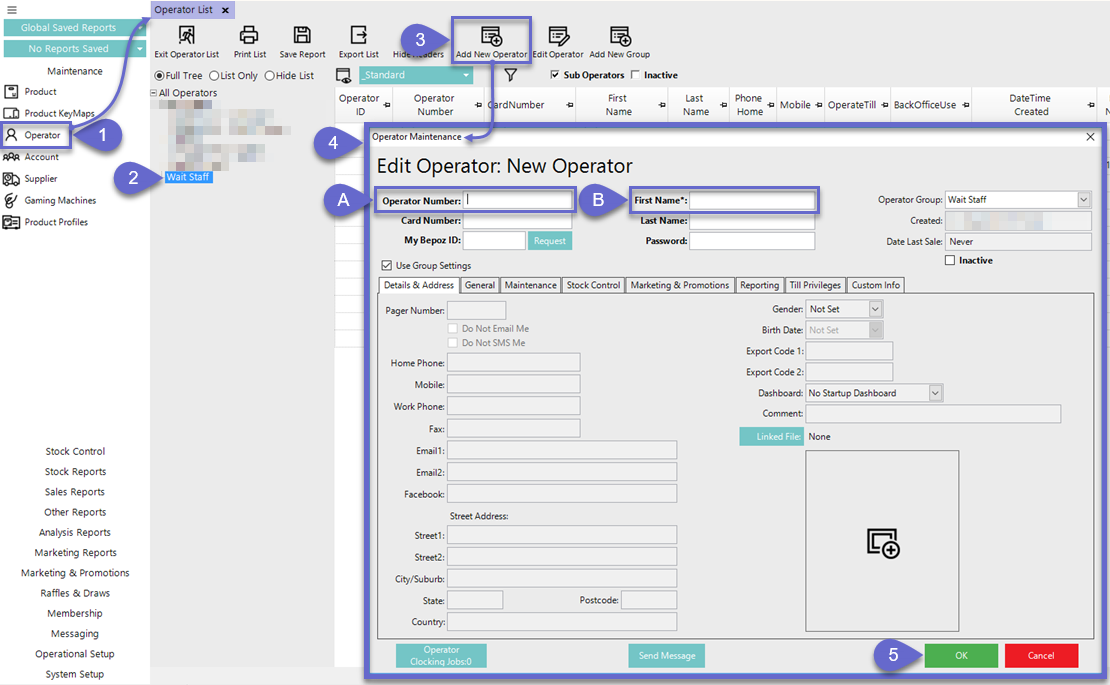Select Wait Staff in operator tree
This screenshot has height=685, width=1110.
(189, 177)
